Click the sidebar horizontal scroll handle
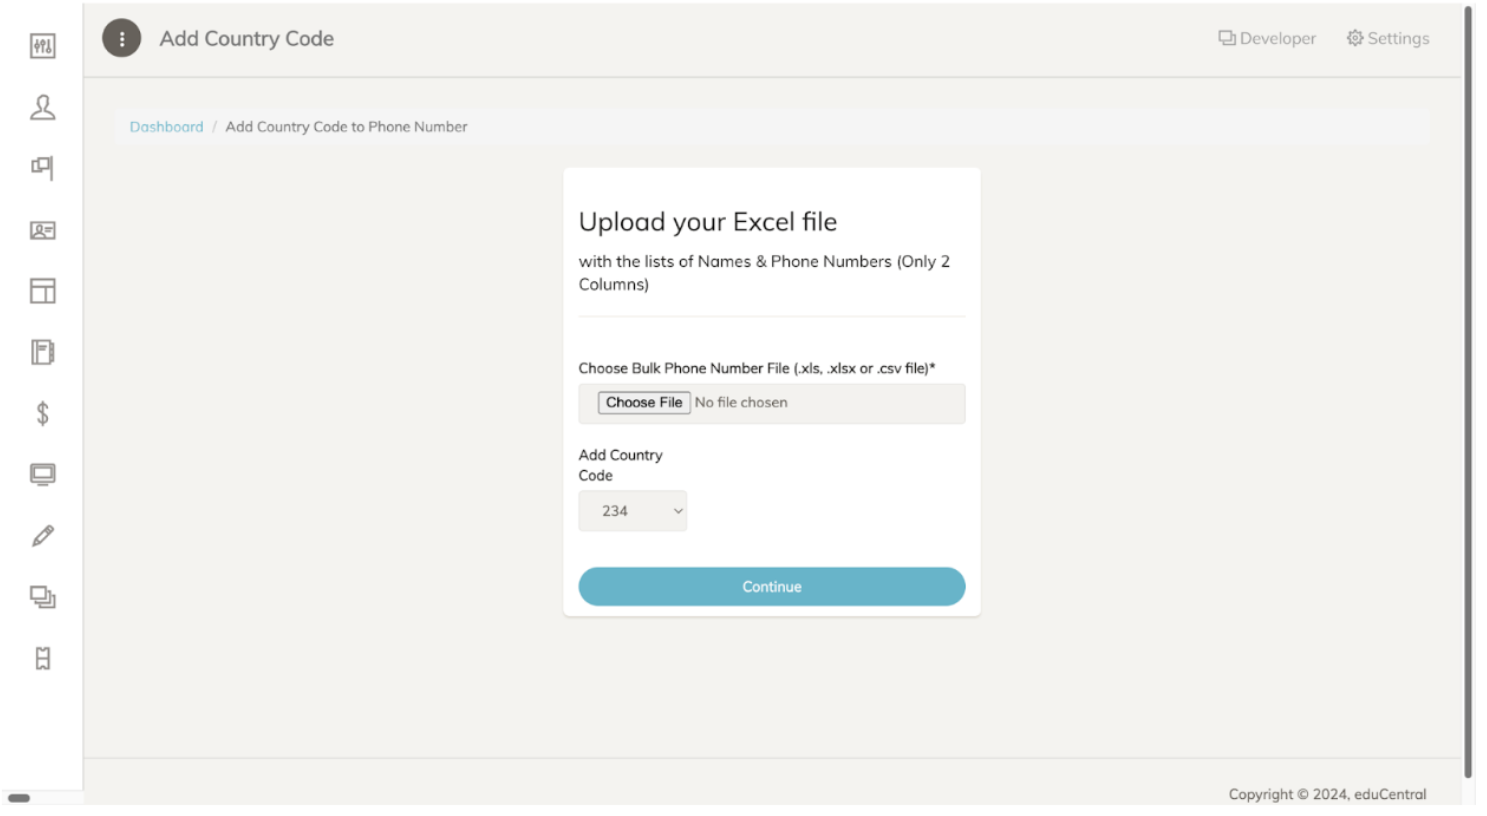Viewport: 1487px width, 816px height. click(x=19, y=798)
